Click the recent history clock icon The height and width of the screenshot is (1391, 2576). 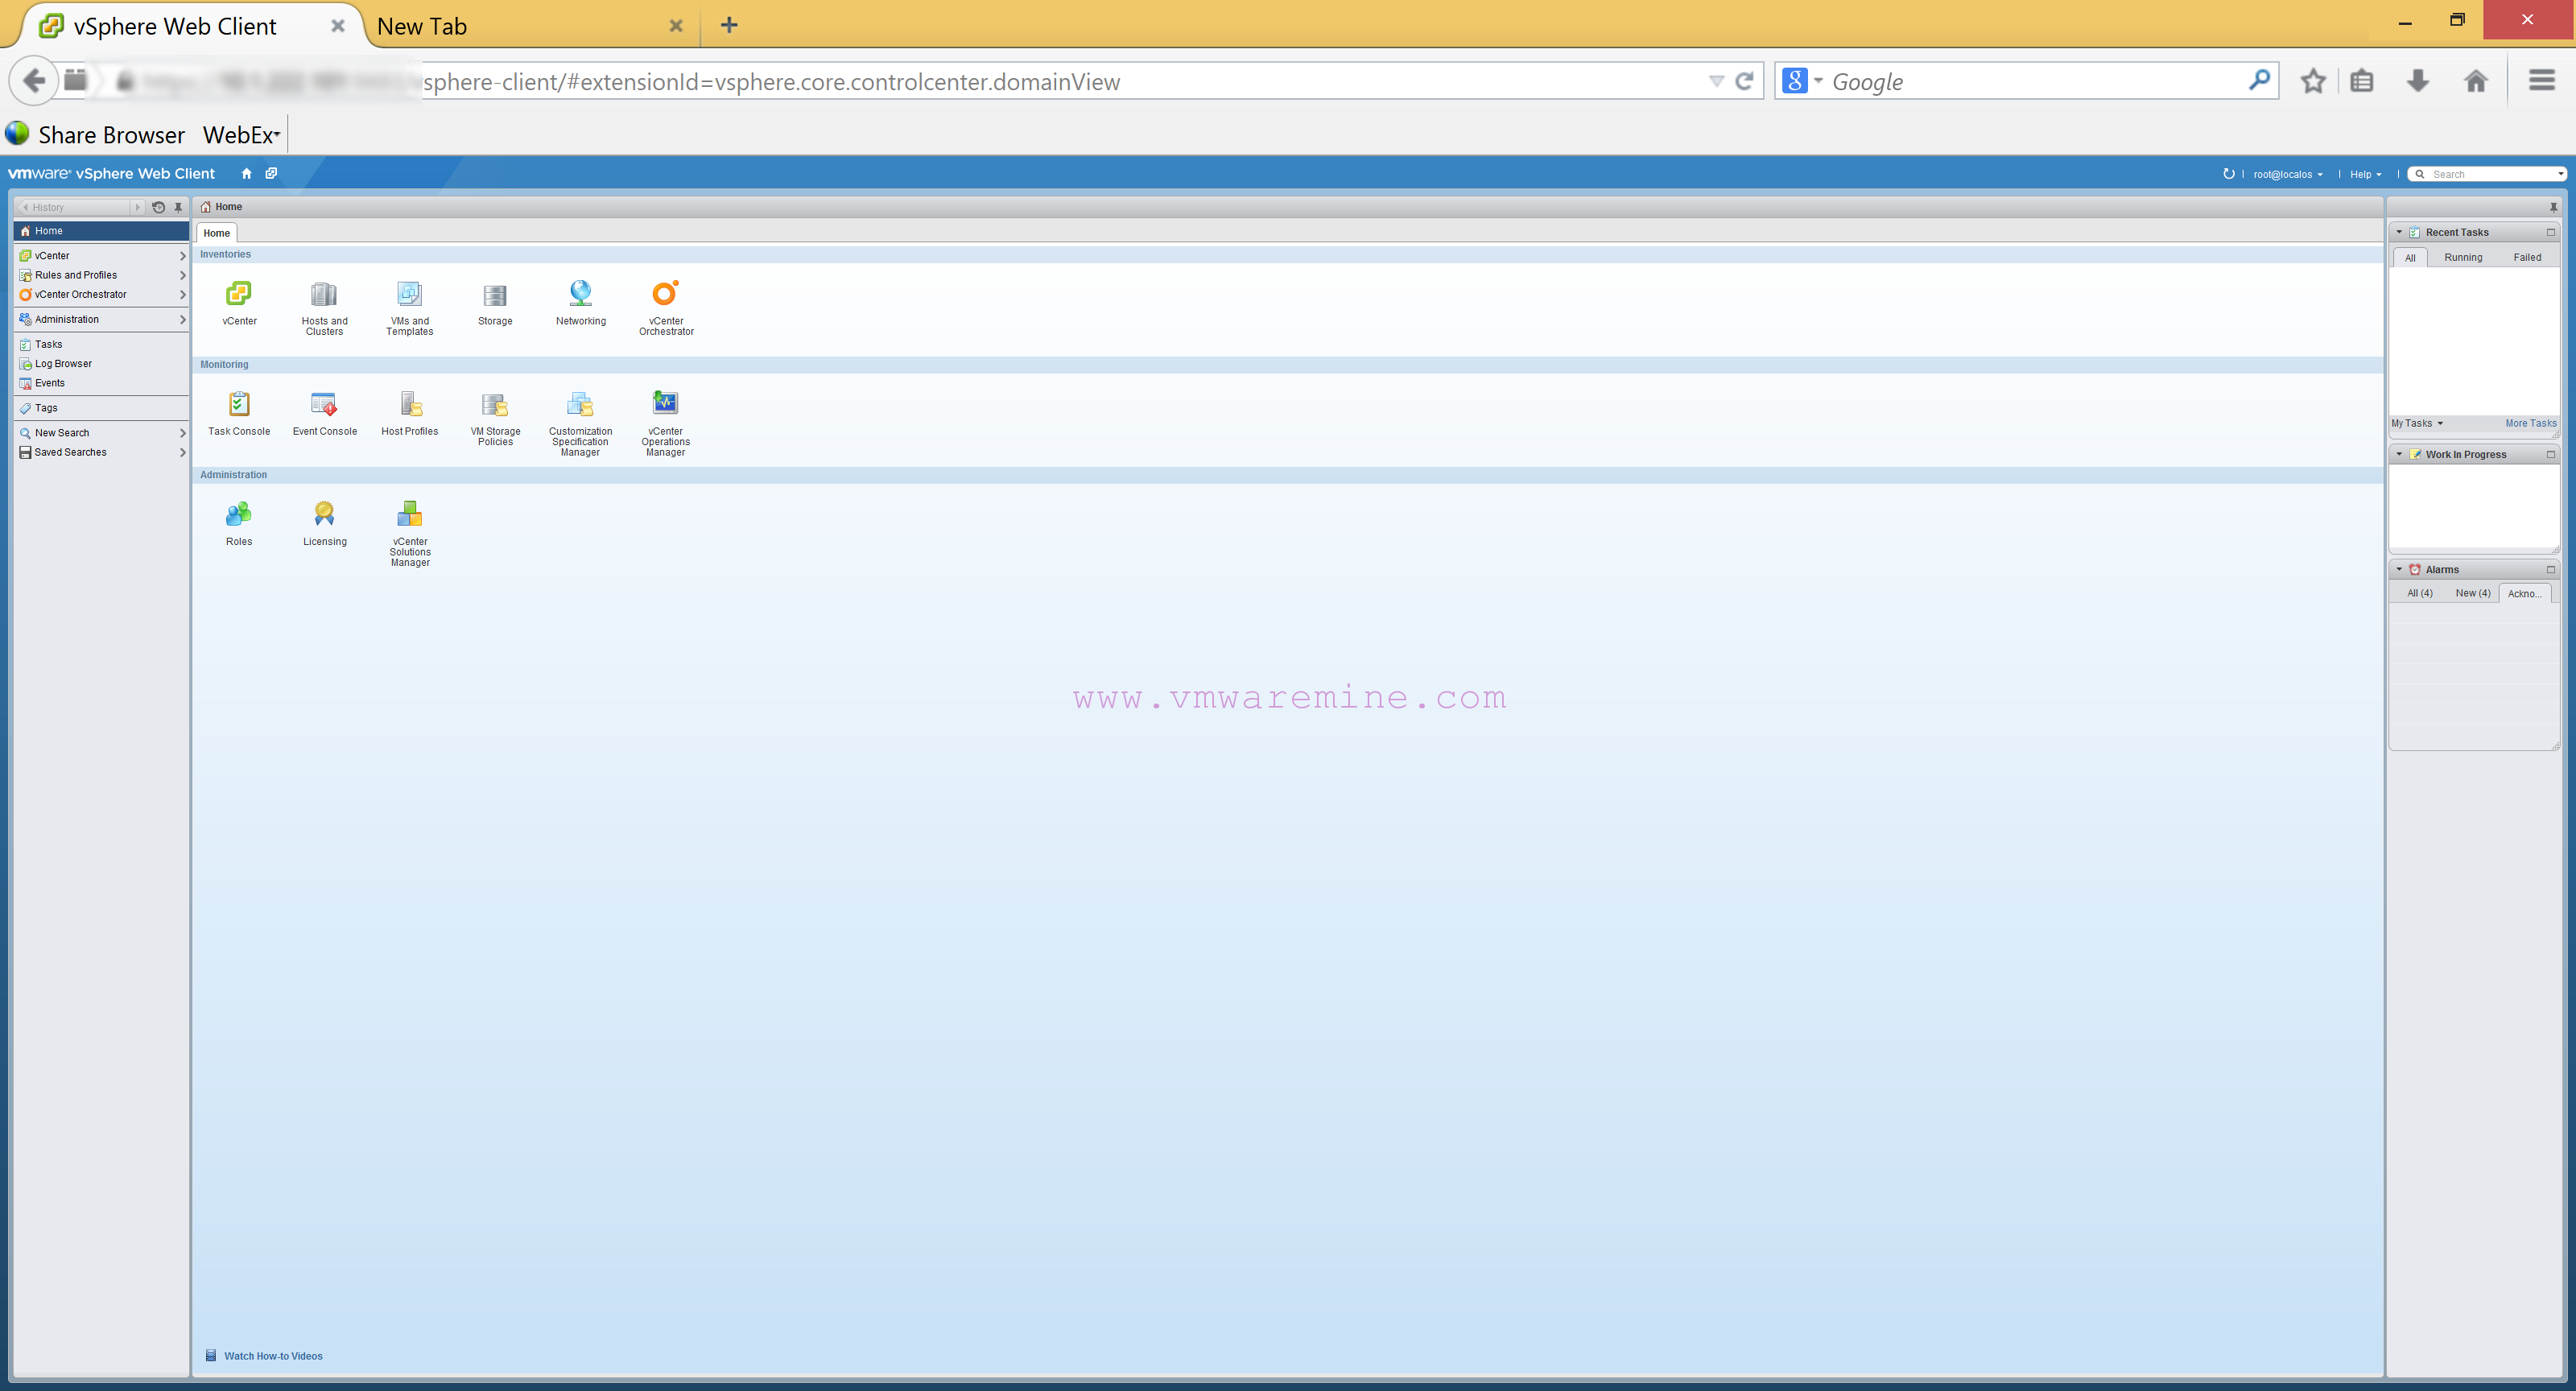tap(158, 207)
